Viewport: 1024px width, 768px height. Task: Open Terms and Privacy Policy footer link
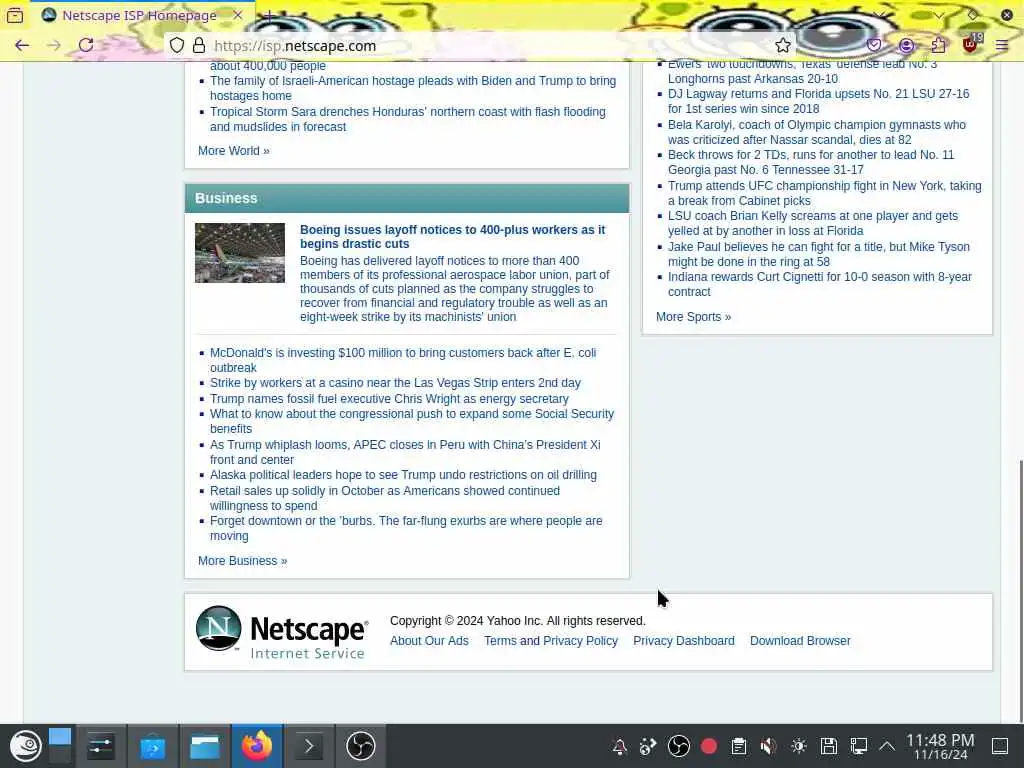[551, 641]
